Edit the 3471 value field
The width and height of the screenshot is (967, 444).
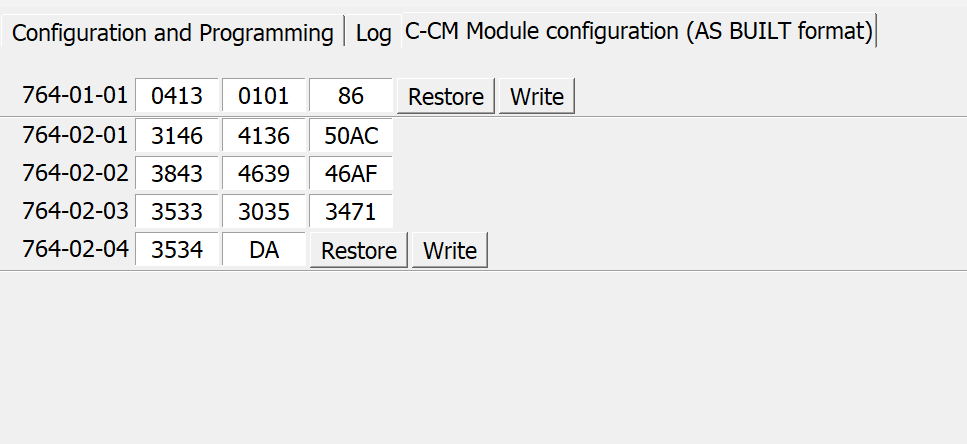(351, 212)
